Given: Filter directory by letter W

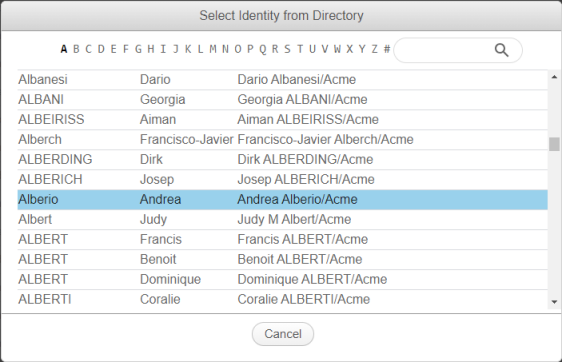Looking at the screenshot, I should coord(337,49).
